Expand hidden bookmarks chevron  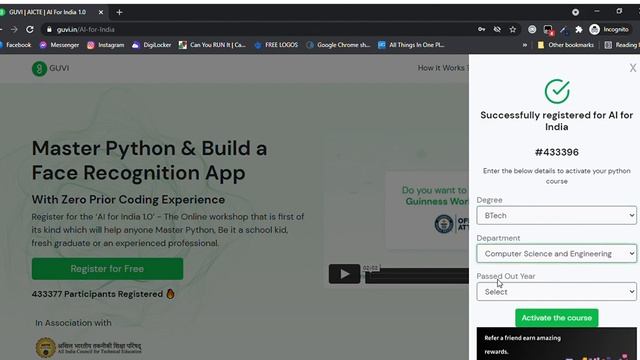(x=525, y=45)
